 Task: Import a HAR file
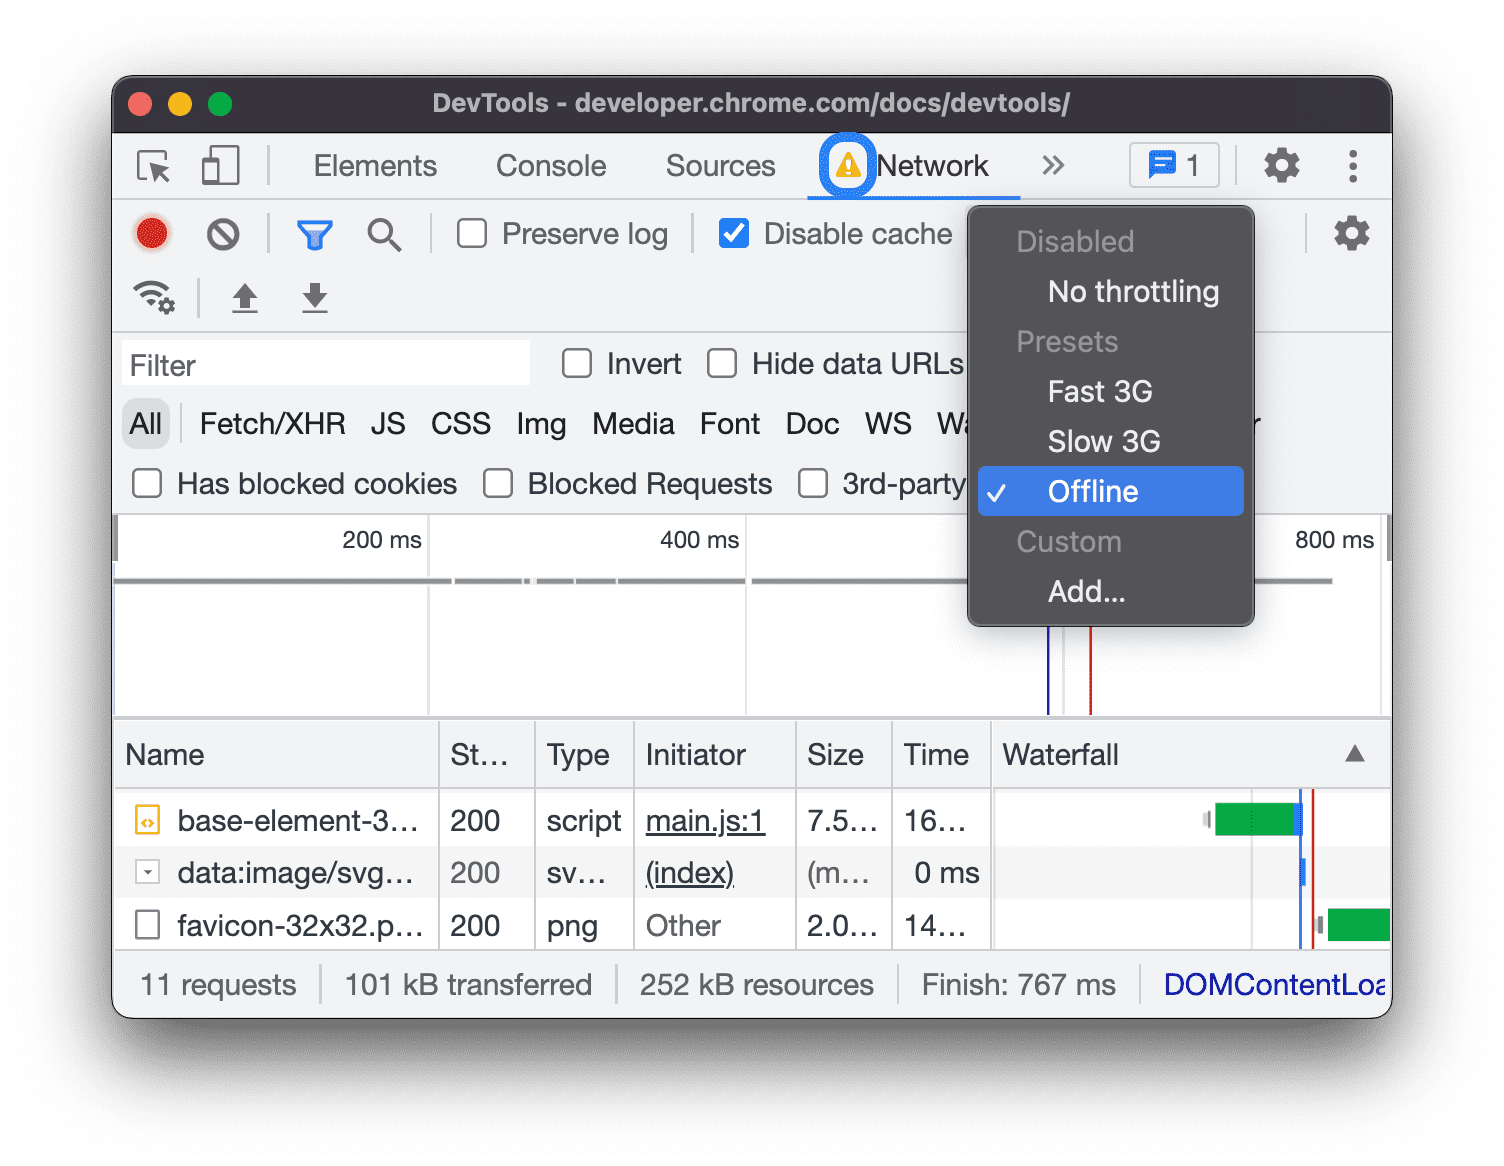pos(245,298)
